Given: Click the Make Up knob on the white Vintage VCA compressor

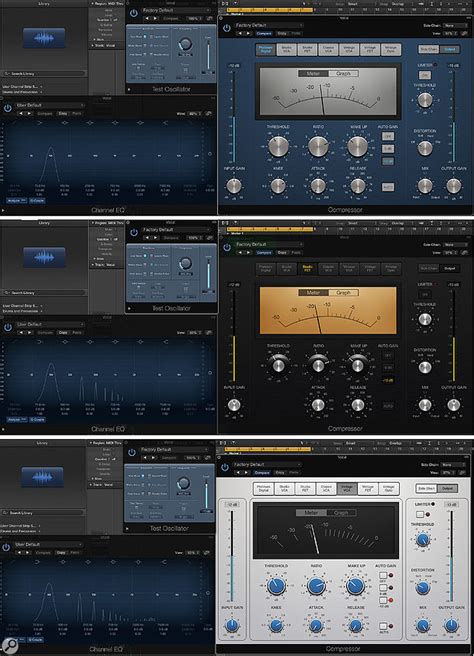Looking at the screenshot, I should pos(355,587).
